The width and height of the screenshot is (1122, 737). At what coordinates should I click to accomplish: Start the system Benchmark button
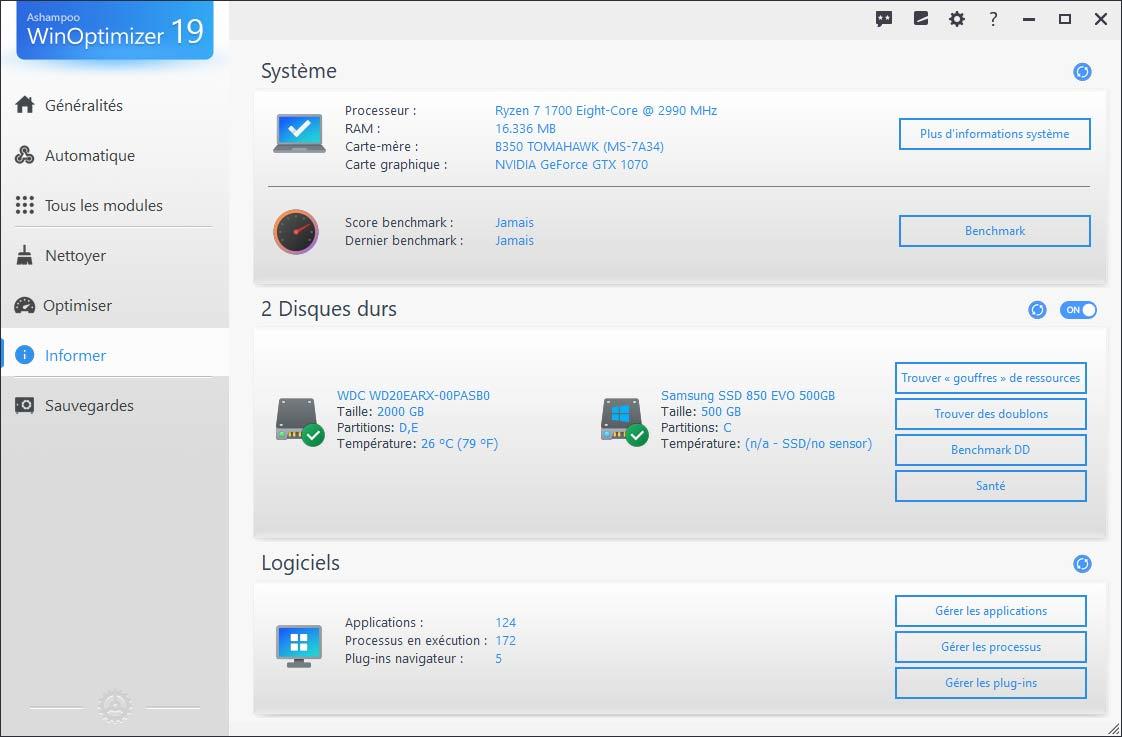click(995, 231)
